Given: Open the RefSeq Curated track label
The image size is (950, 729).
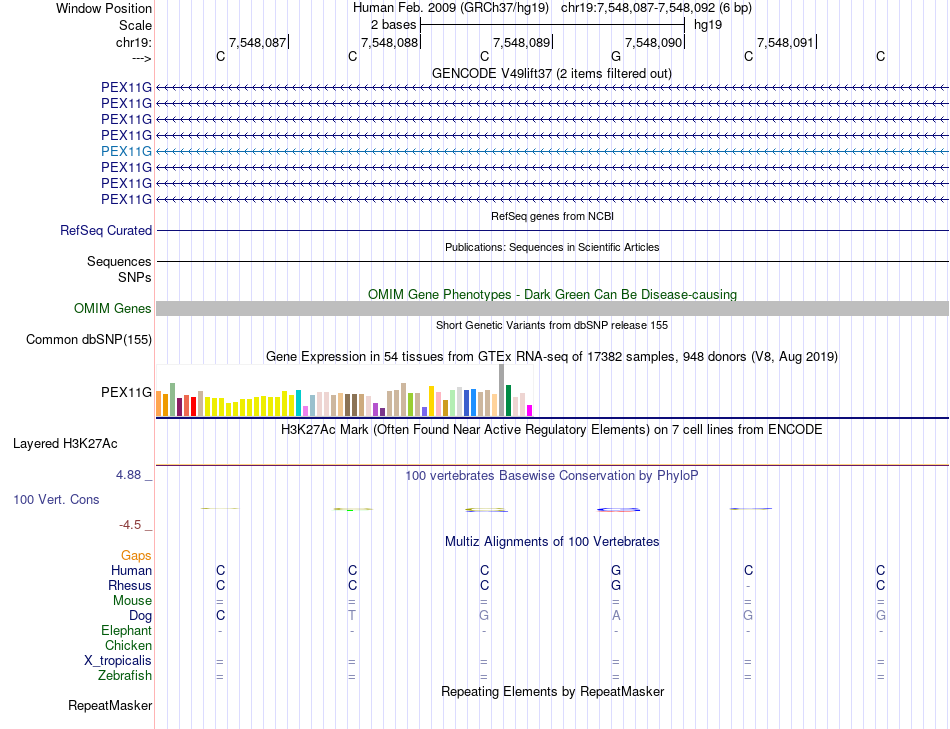Looking at the screenshot, I should (x=106, y=230).
